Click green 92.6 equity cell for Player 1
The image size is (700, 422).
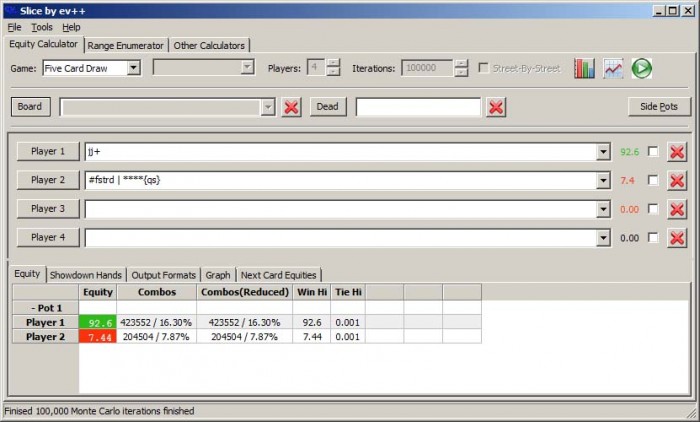(x=98, y=322)
